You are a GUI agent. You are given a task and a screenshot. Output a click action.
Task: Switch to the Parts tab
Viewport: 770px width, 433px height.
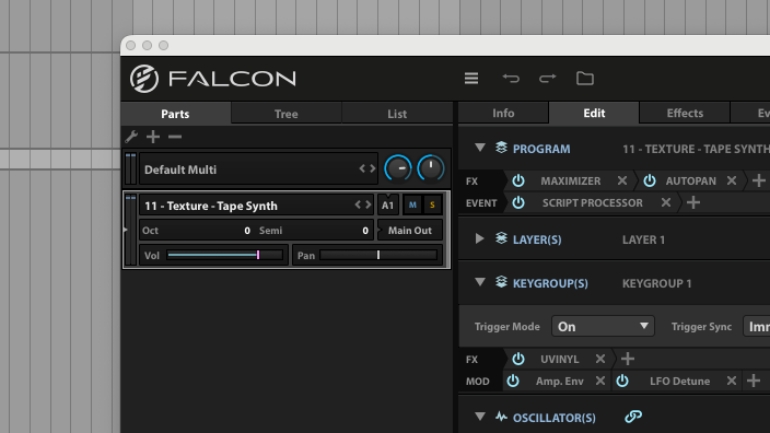point(175,114)
